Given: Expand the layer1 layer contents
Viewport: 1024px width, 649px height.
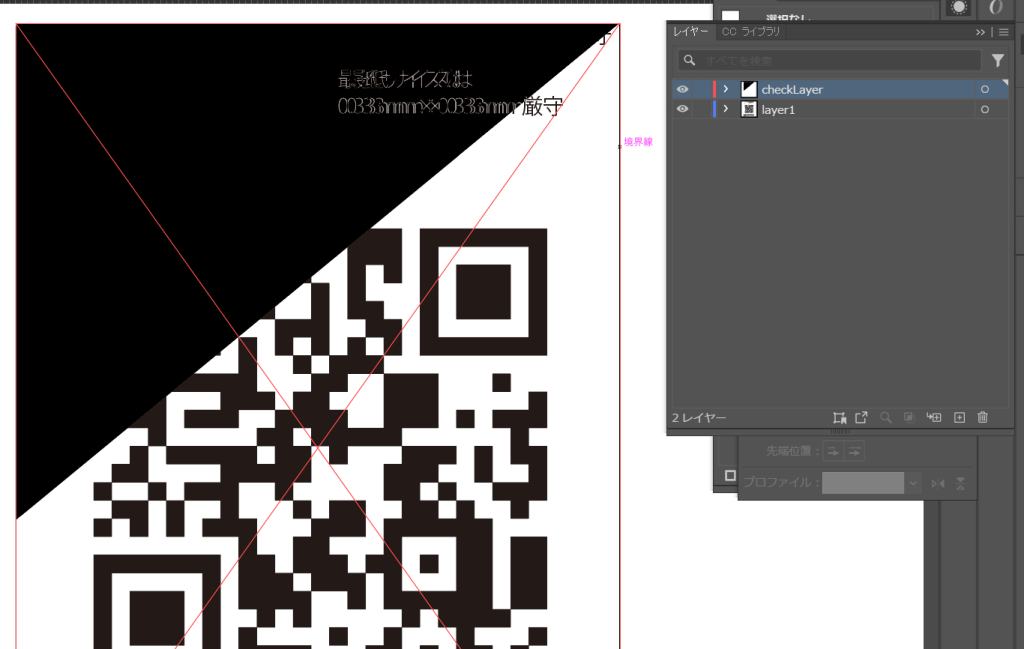Looking at the screenshot, I should pyautogui.click(x=726, y=109).
